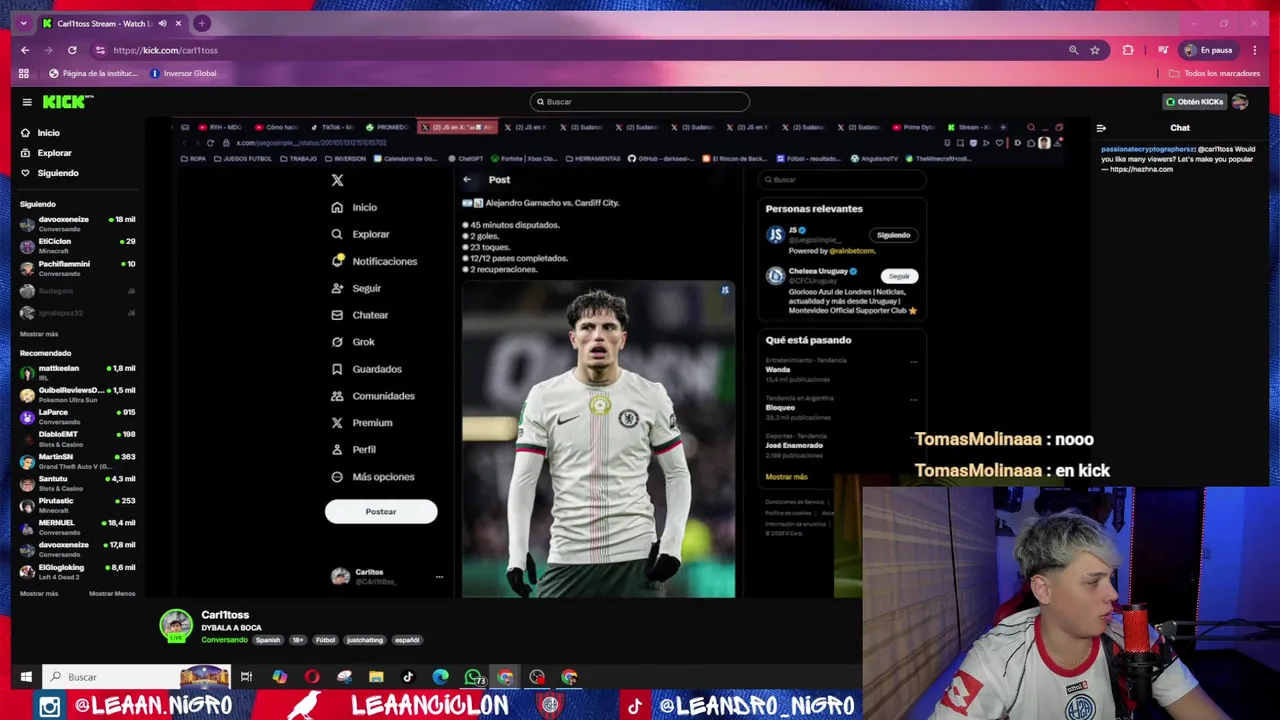Image resolution: width=1280 pixels, height=720 pixels.
Task: Open Chrome media controls icon
Action: (x=1162, y=50)
